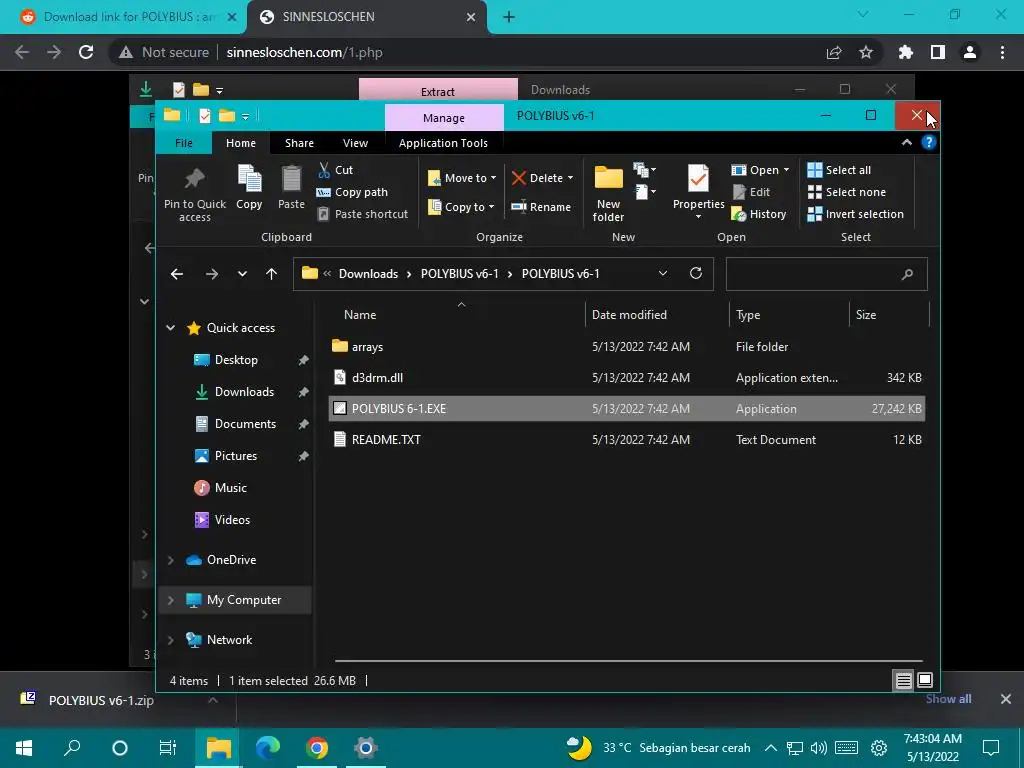This screenshot has height=768, width=1024.
Task: Select the arrays folder
Action: (x=627, y=347)
